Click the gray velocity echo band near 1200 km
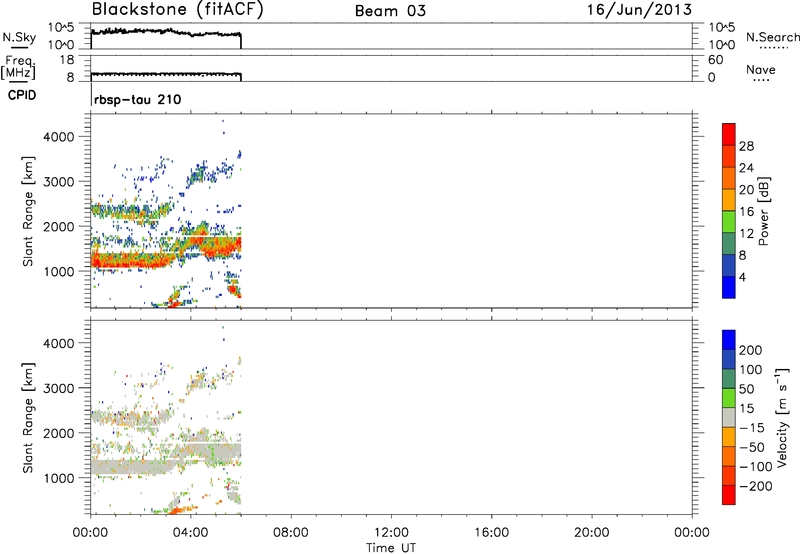 tap(133, 467)
